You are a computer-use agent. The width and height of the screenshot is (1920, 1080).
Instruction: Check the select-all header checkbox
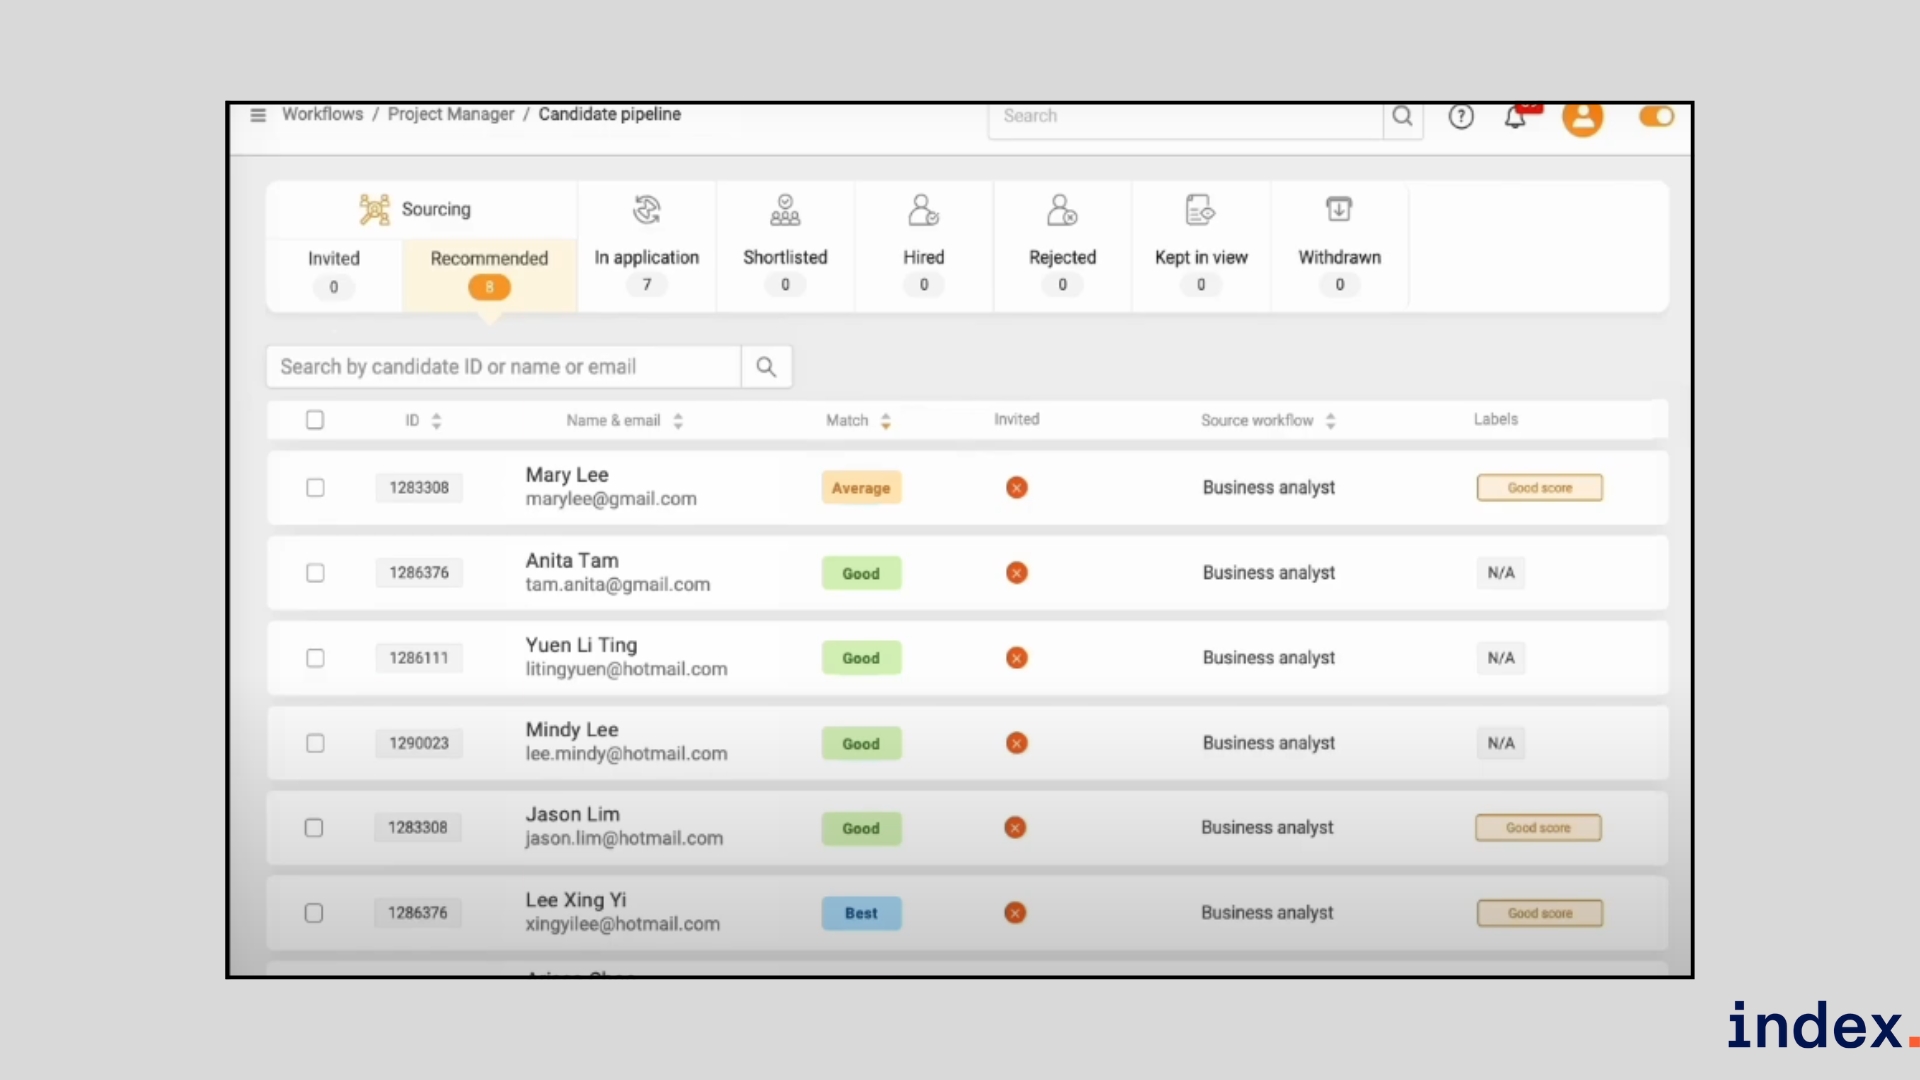pyautogui.click(x=315, y=420)
